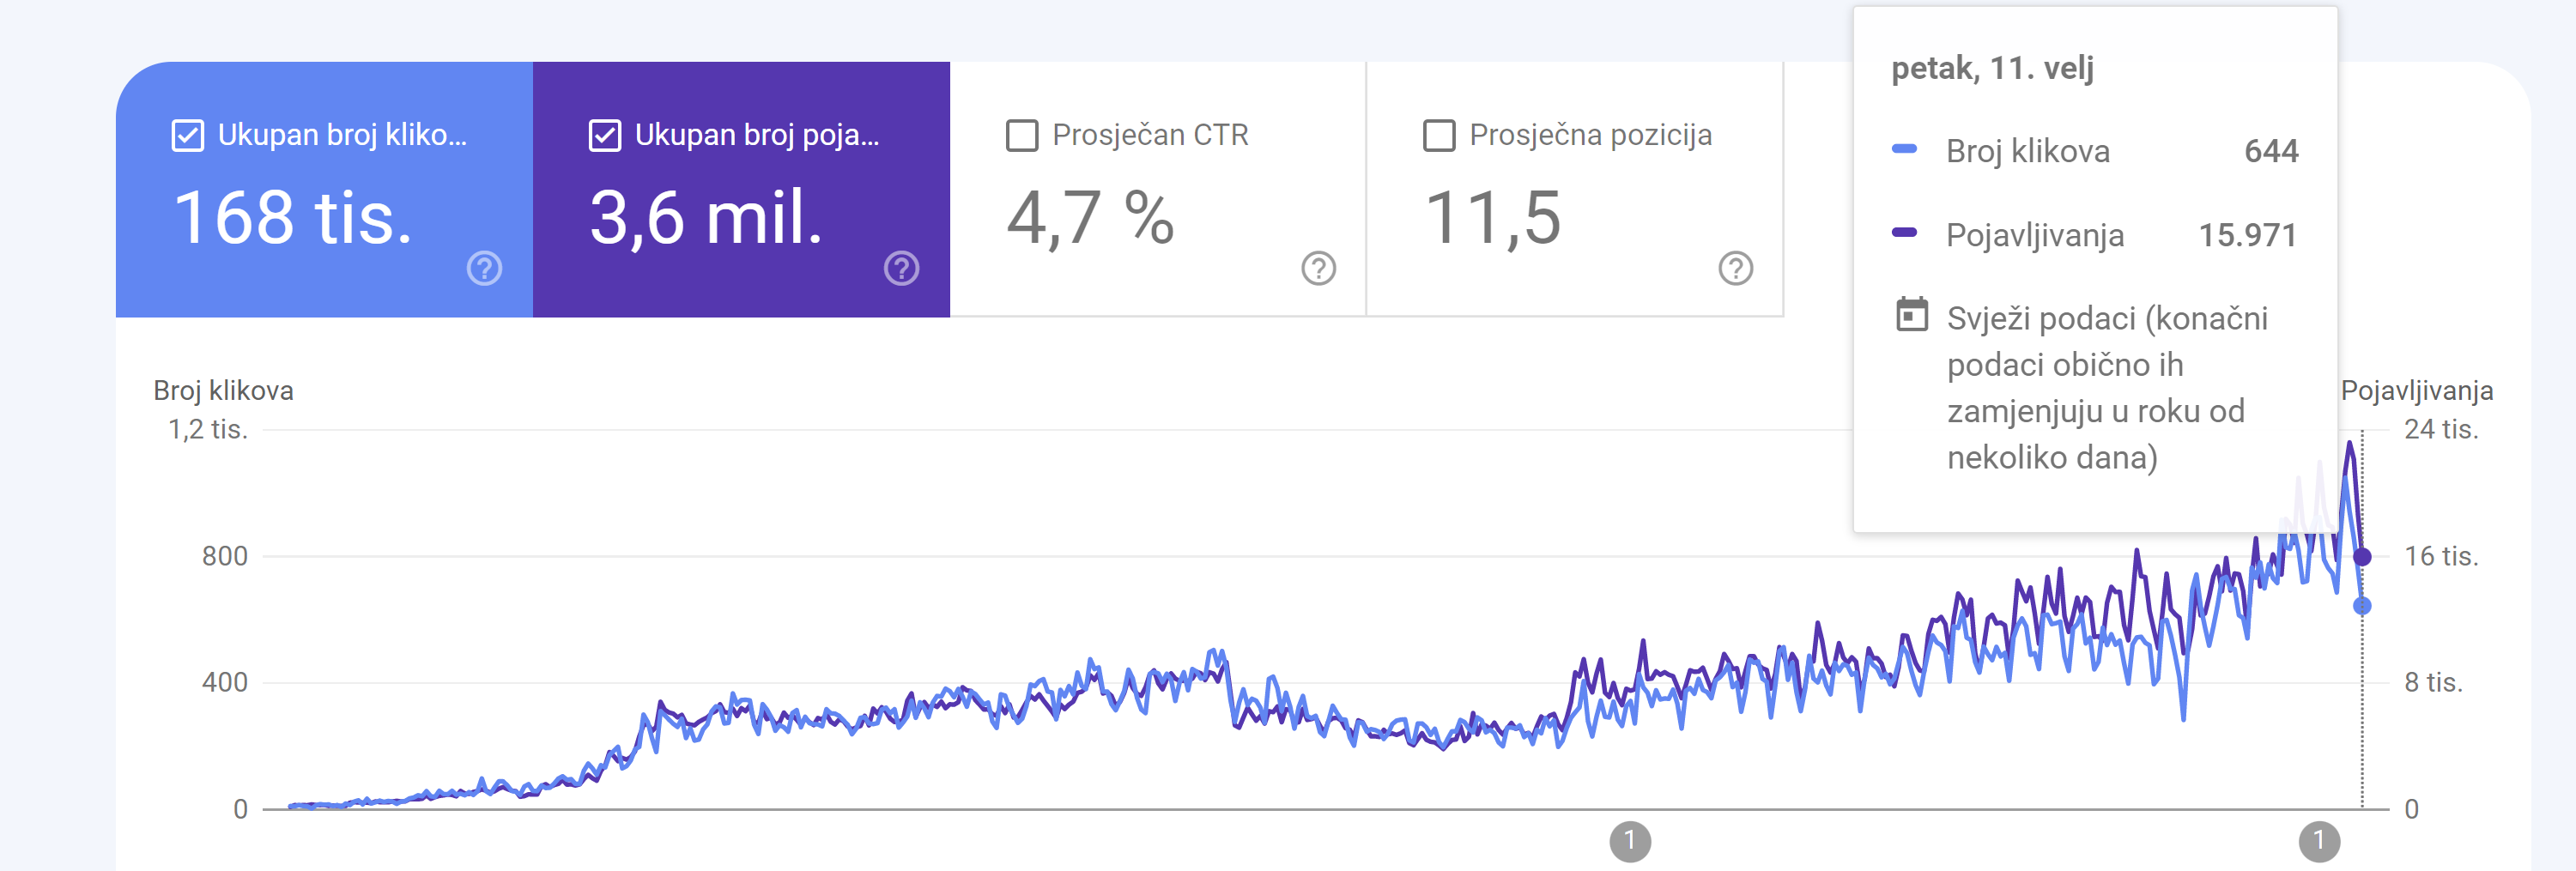Click the Prosječan CTR label
Viewport: 2576px width, 871px height.
pos(1150,135)
